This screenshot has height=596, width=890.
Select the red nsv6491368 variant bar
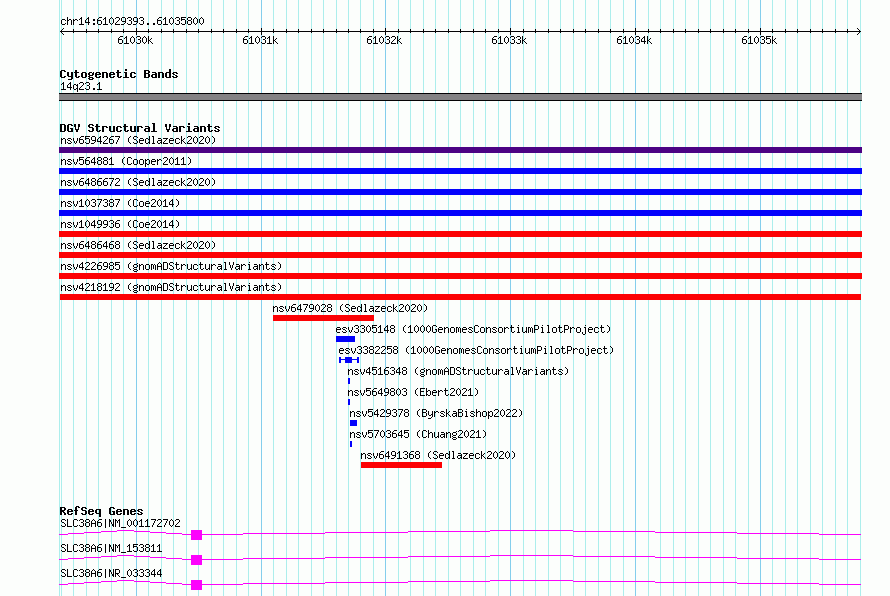point(401,465)
